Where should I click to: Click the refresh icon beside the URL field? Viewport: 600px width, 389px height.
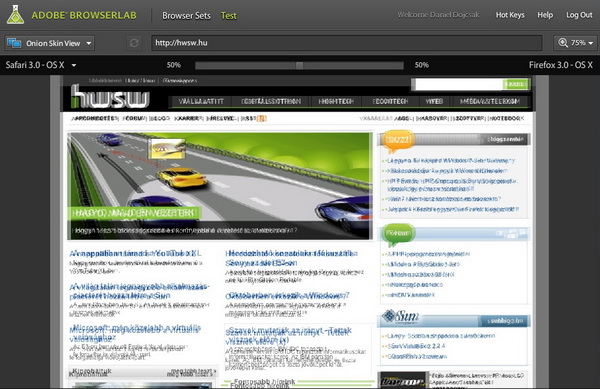click(x=134, y=43)
